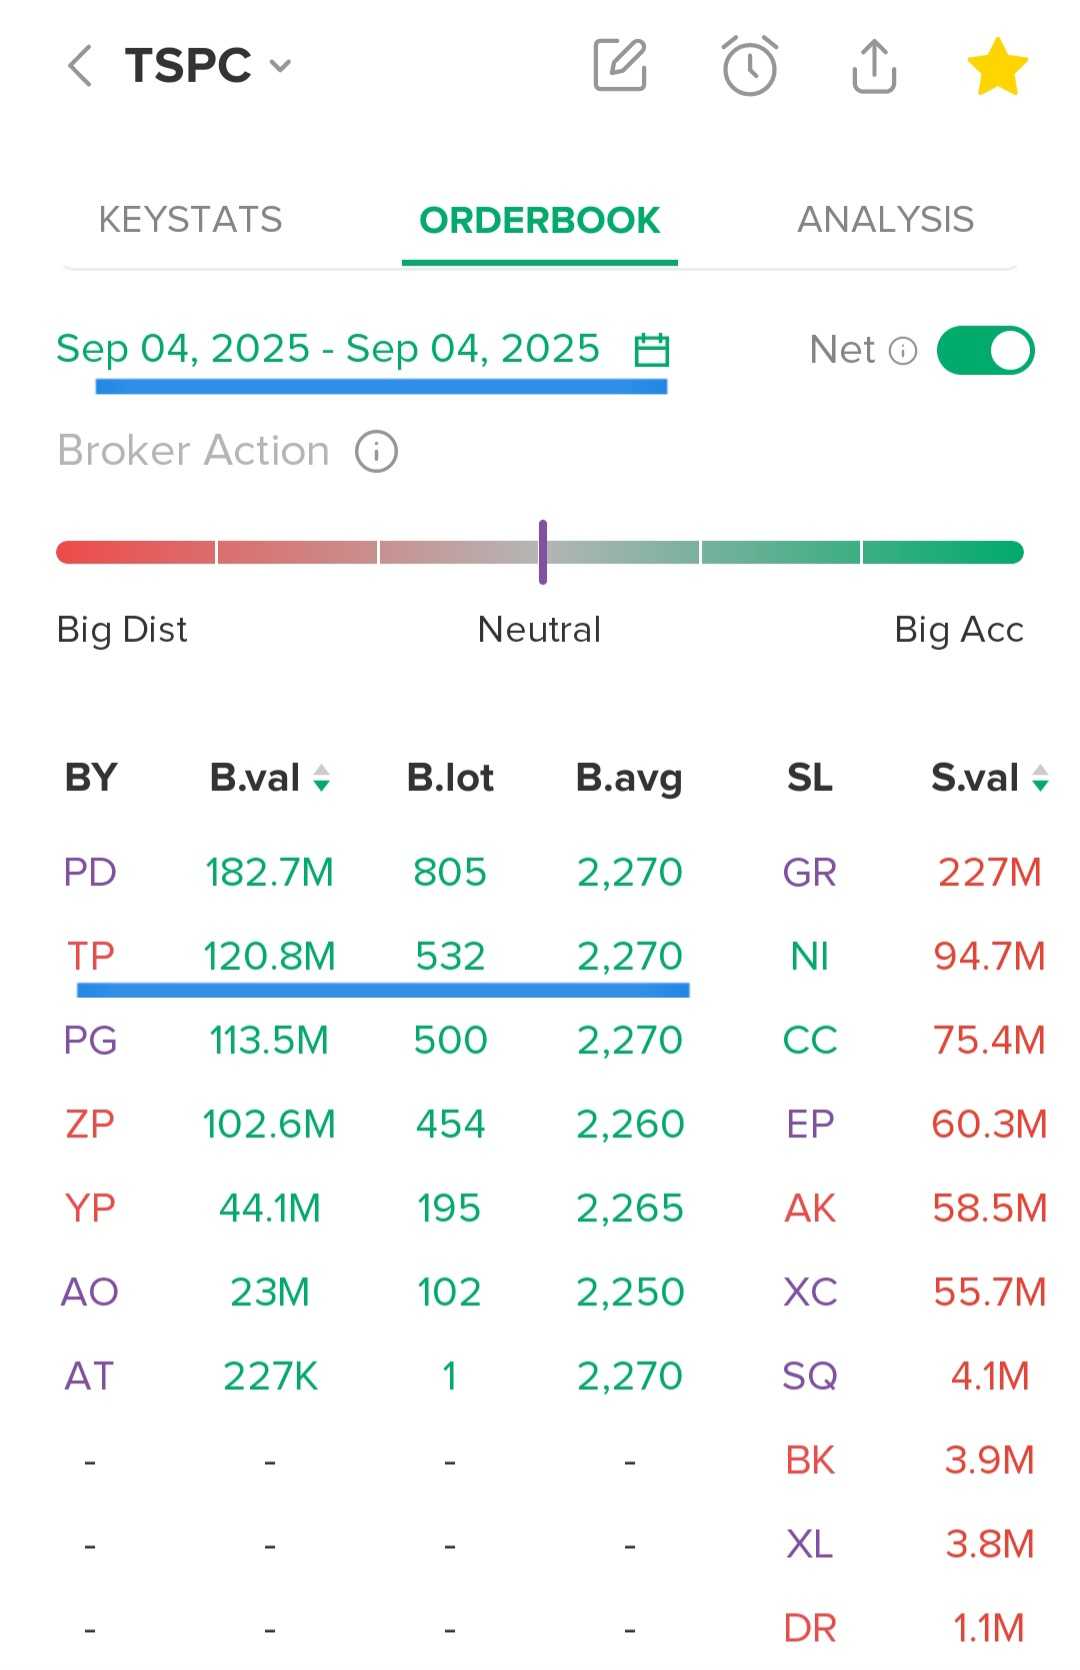Tap the back arrow icon
This screenshot has height=1670, width=1080.
click(x=80, y=66)
